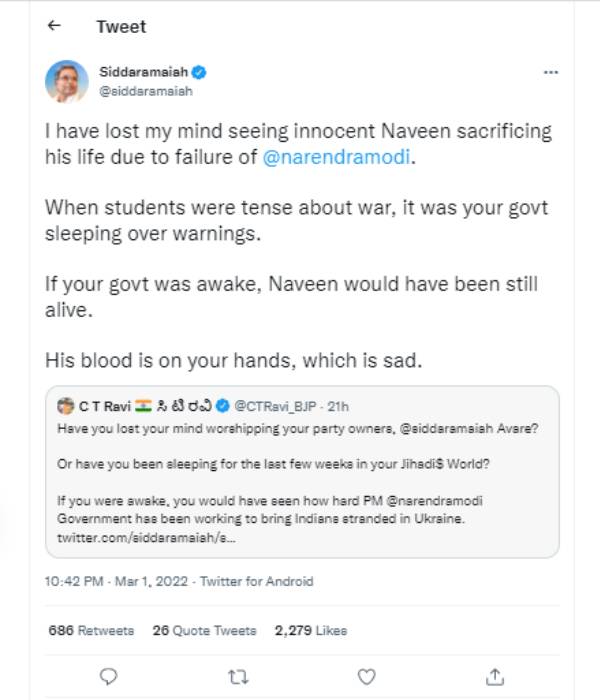This screenshot has height=700, width=600.
Task: Click C T Ravi's small avatar
Action: click(x=66, y=405)
